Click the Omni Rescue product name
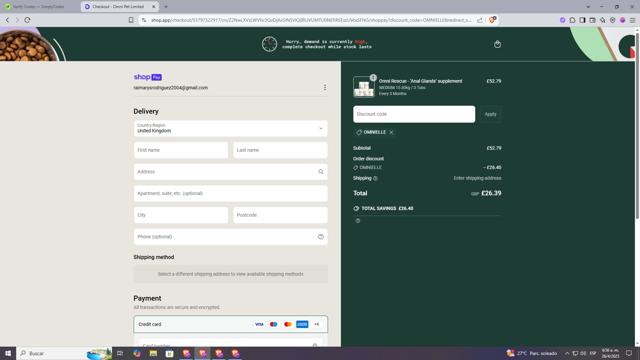 420,81
